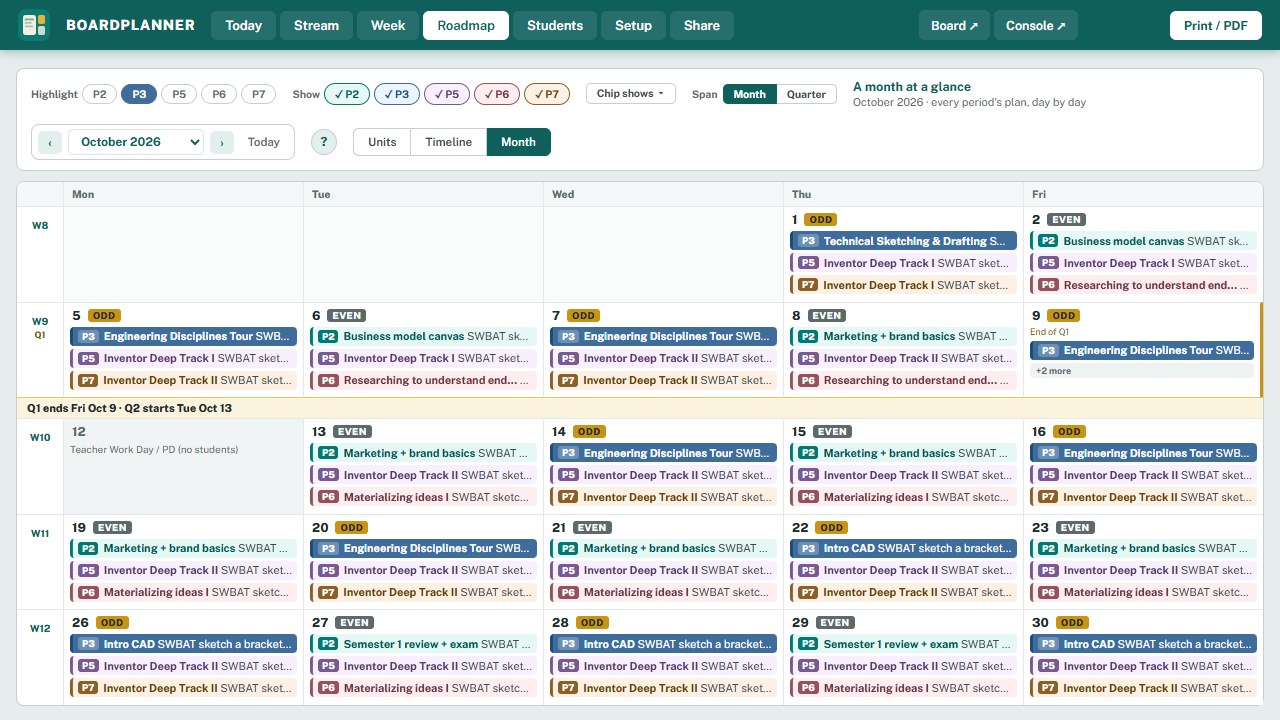1280x720 pixels.
Task: Select the Month view button
Action: (518, 142)
